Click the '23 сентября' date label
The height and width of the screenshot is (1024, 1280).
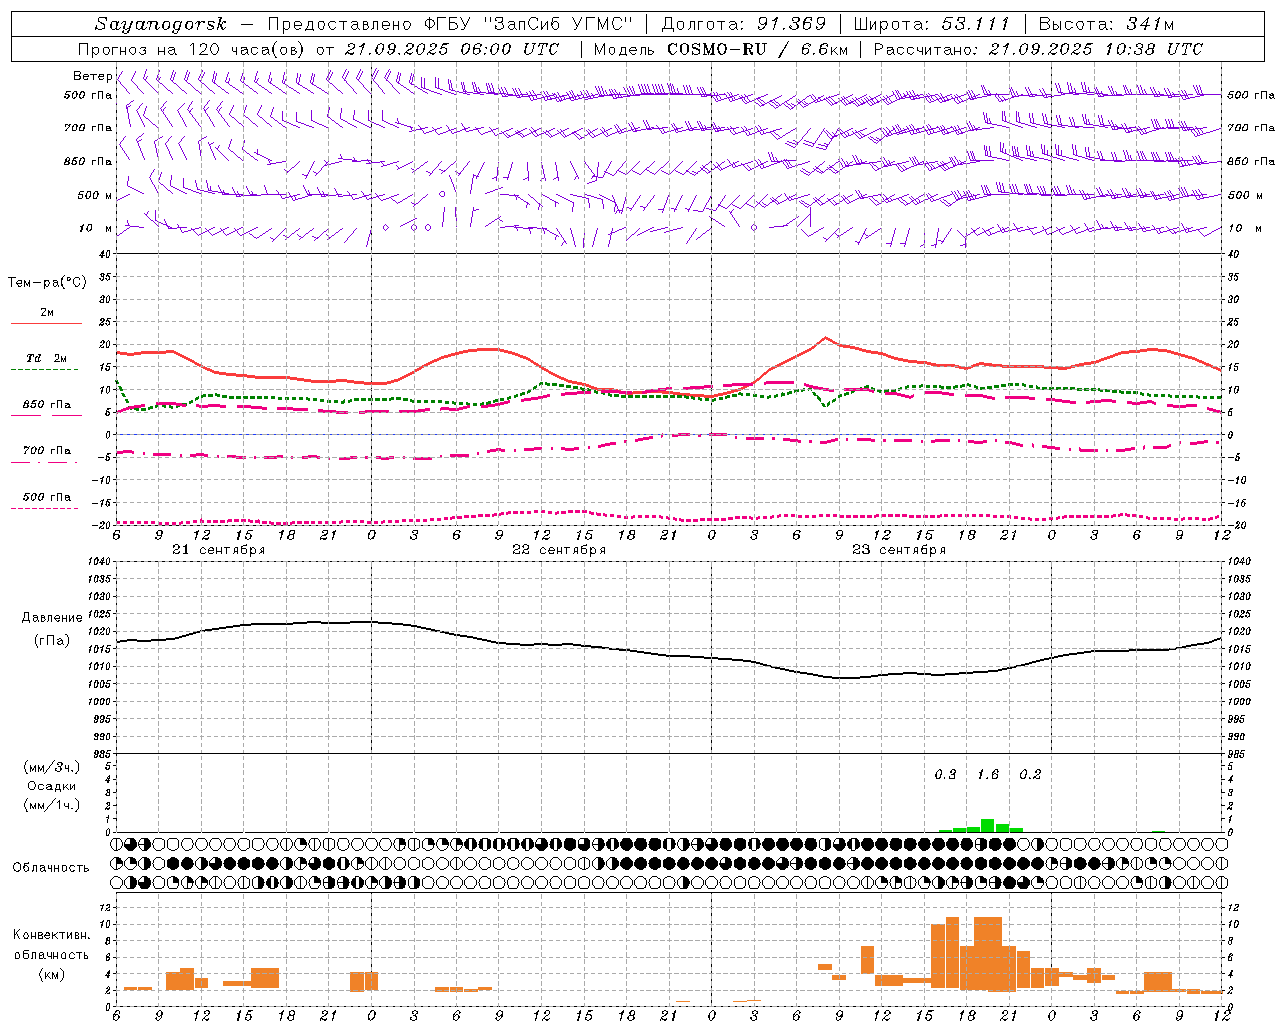click(x=899, y=550)
